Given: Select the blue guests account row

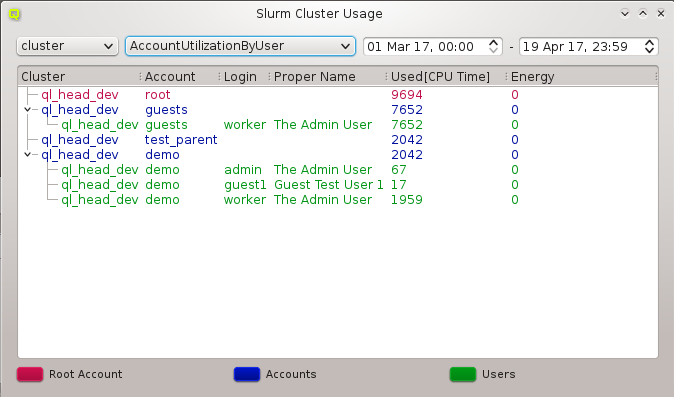Looking at the screenshot, I should (x=338, y=110).
